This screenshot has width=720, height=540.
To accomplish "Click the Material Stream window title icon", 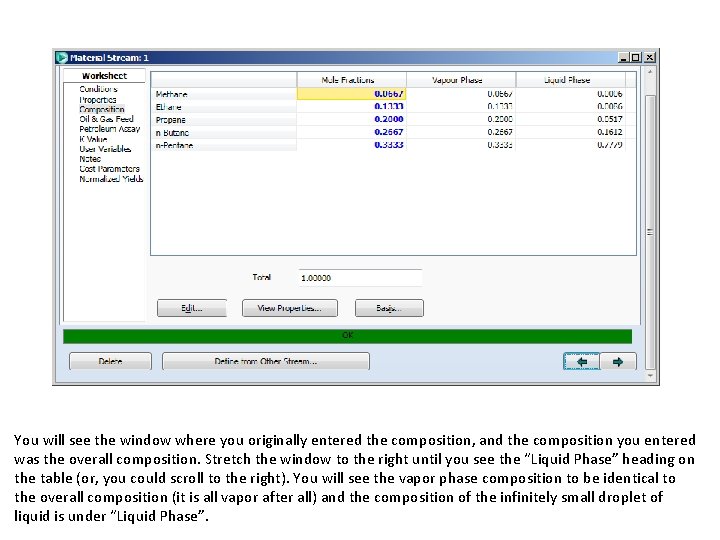I will pyautogui.click(x=62, y=57).
